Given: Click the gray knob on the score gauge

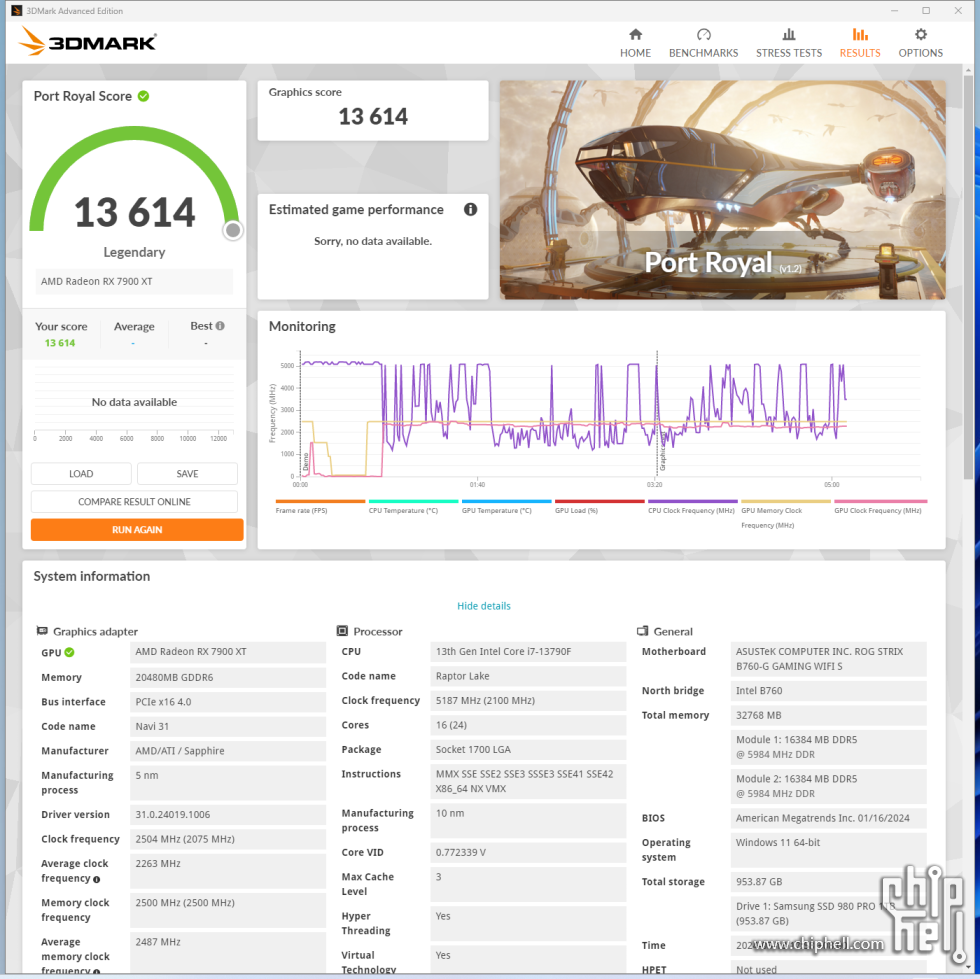Looking at the screenshot, I should (233, 230).
